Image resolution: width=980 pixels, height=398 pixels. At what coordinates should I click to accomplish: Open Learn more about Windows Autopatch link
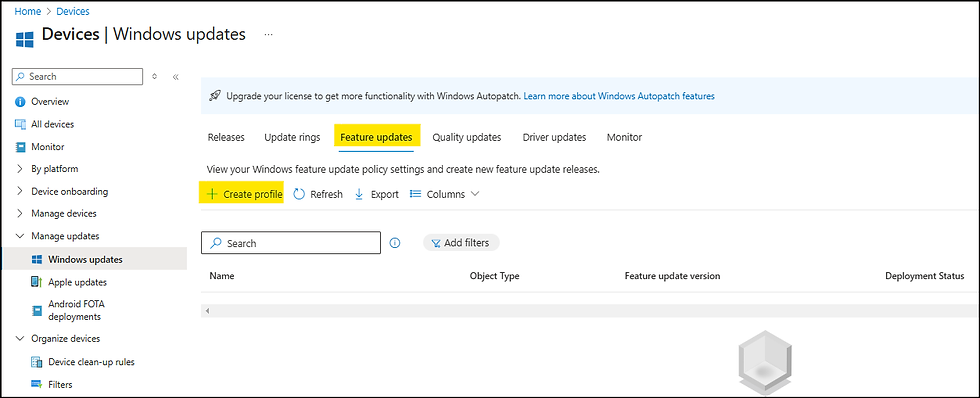tap(619, 96)
